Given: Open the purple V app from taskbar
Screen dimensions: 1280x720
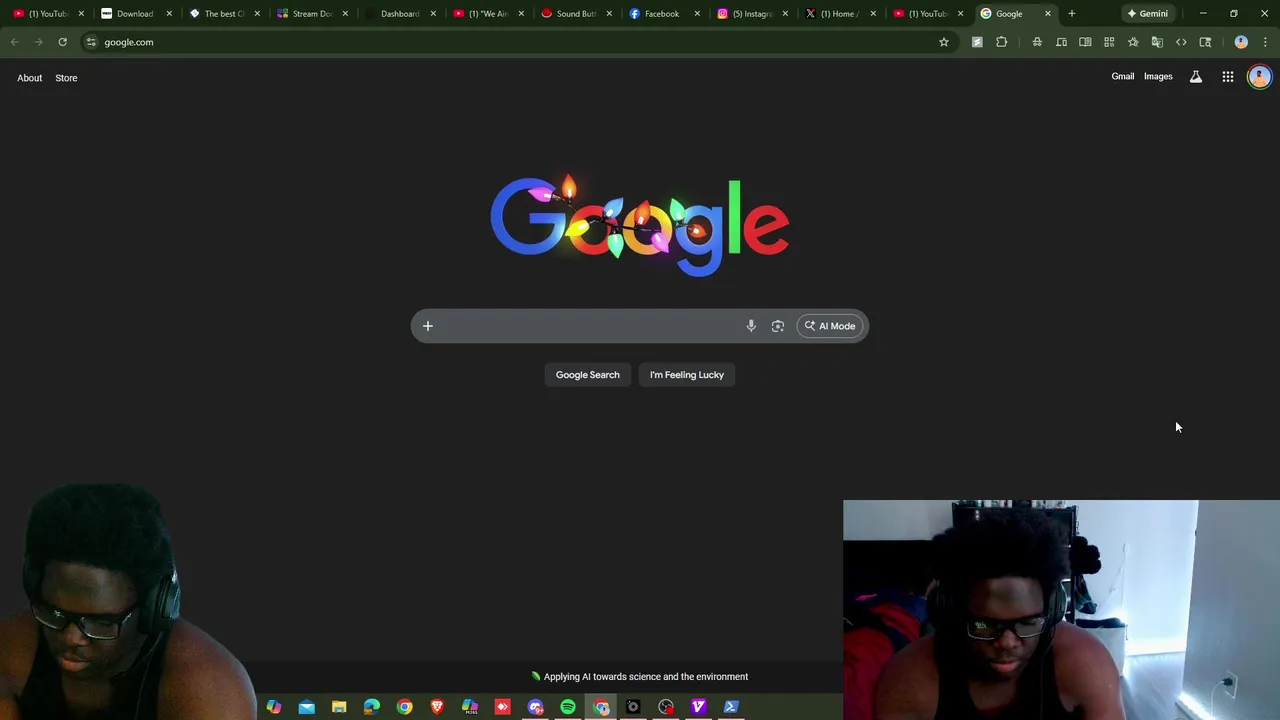Looking at the screenshot, I should [698, 707].
